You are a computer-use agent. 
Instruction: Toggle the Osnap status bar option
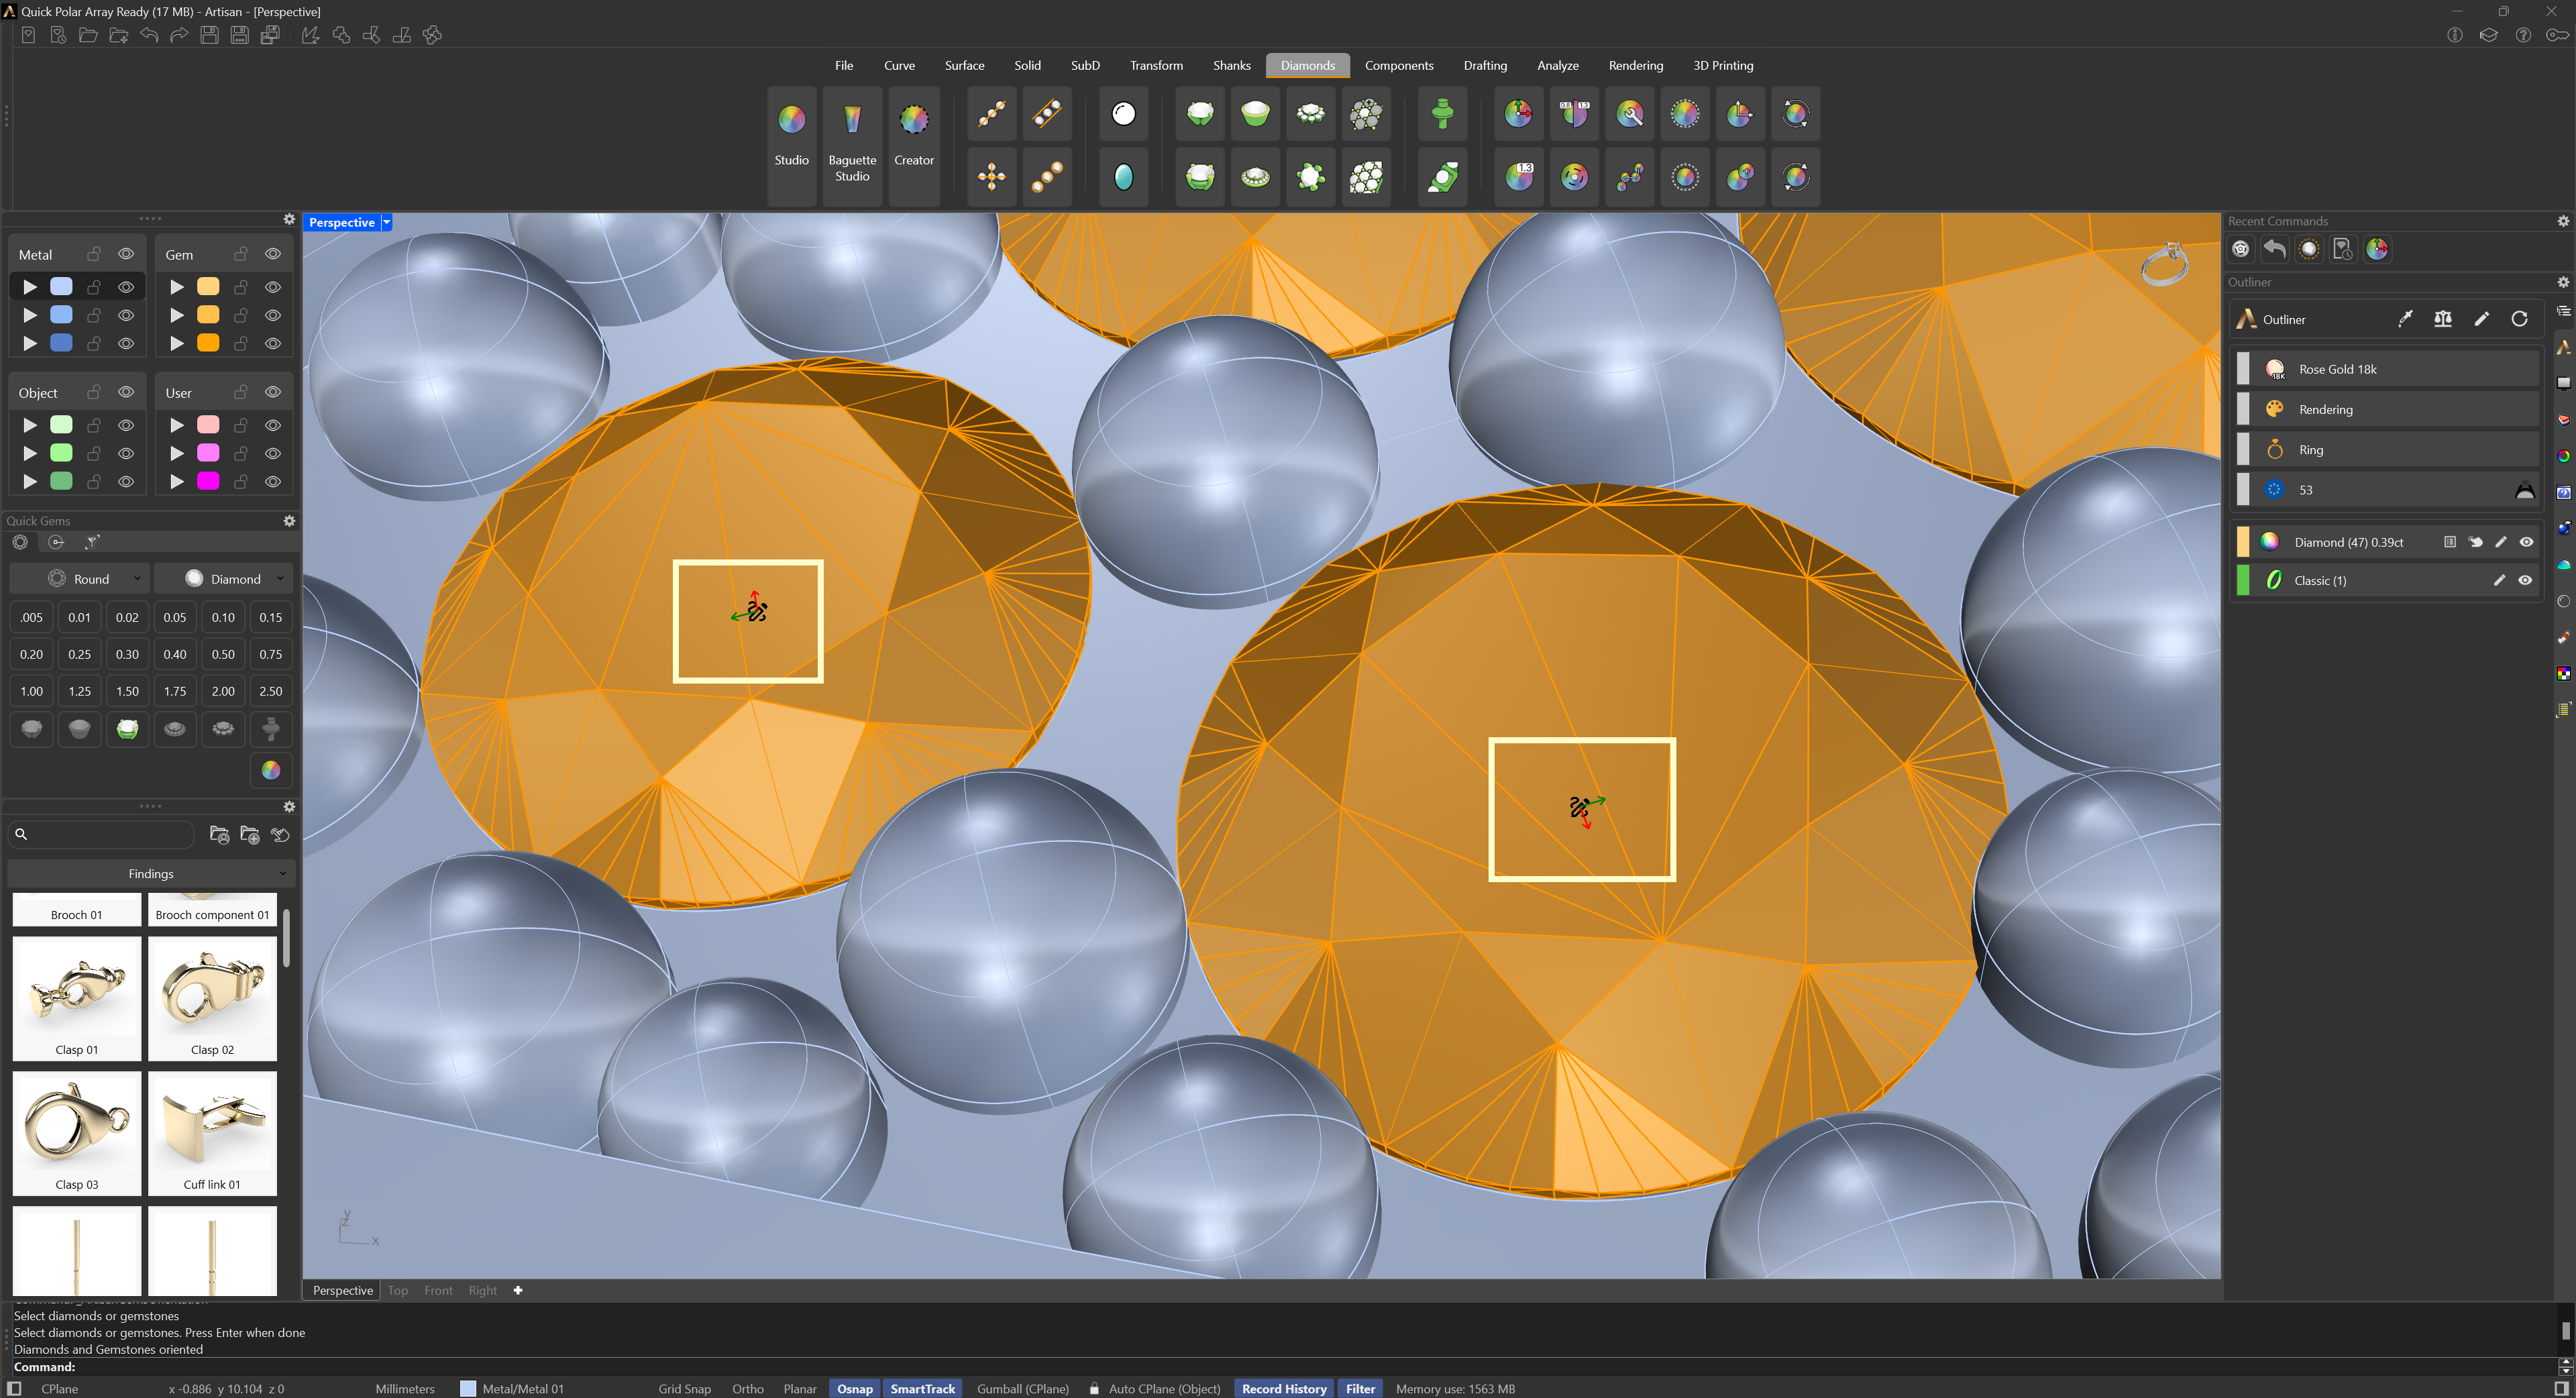854,1388
